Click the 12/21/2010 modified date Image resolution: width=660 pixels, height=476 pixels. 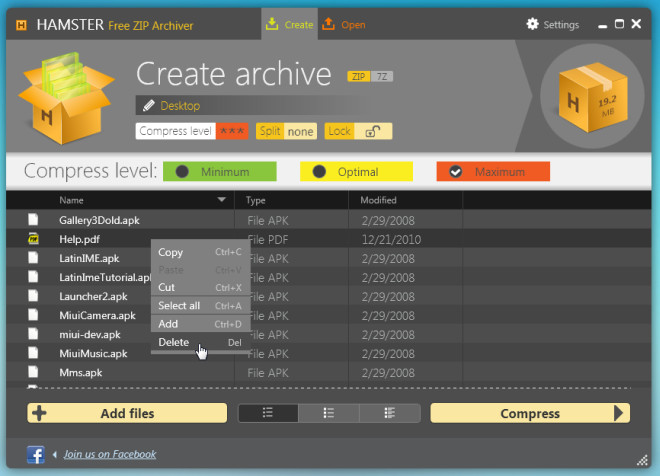pyautogui.click(x=391, y=239)
